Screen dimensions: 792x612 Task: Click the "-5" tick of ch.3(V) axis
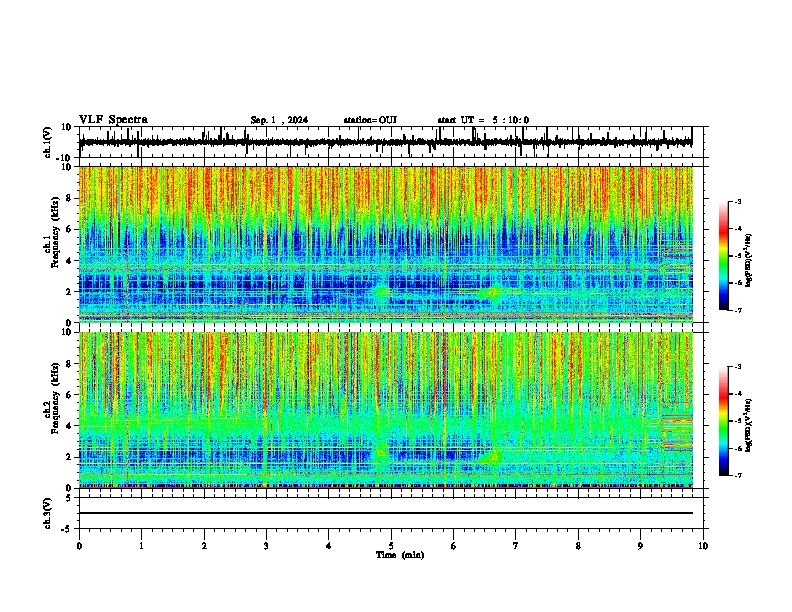(x=68, y=529)
